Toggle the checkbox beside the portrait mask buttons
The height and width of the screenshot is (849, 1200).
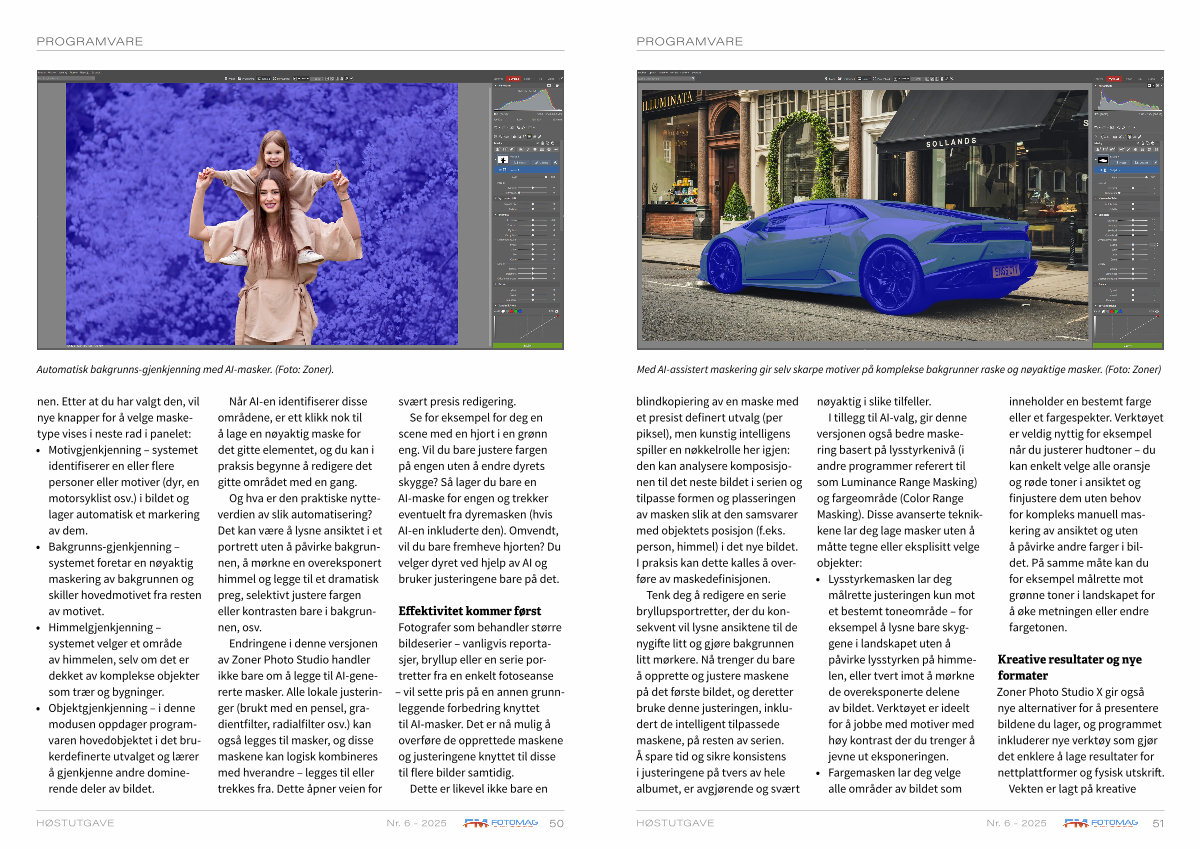557,160
